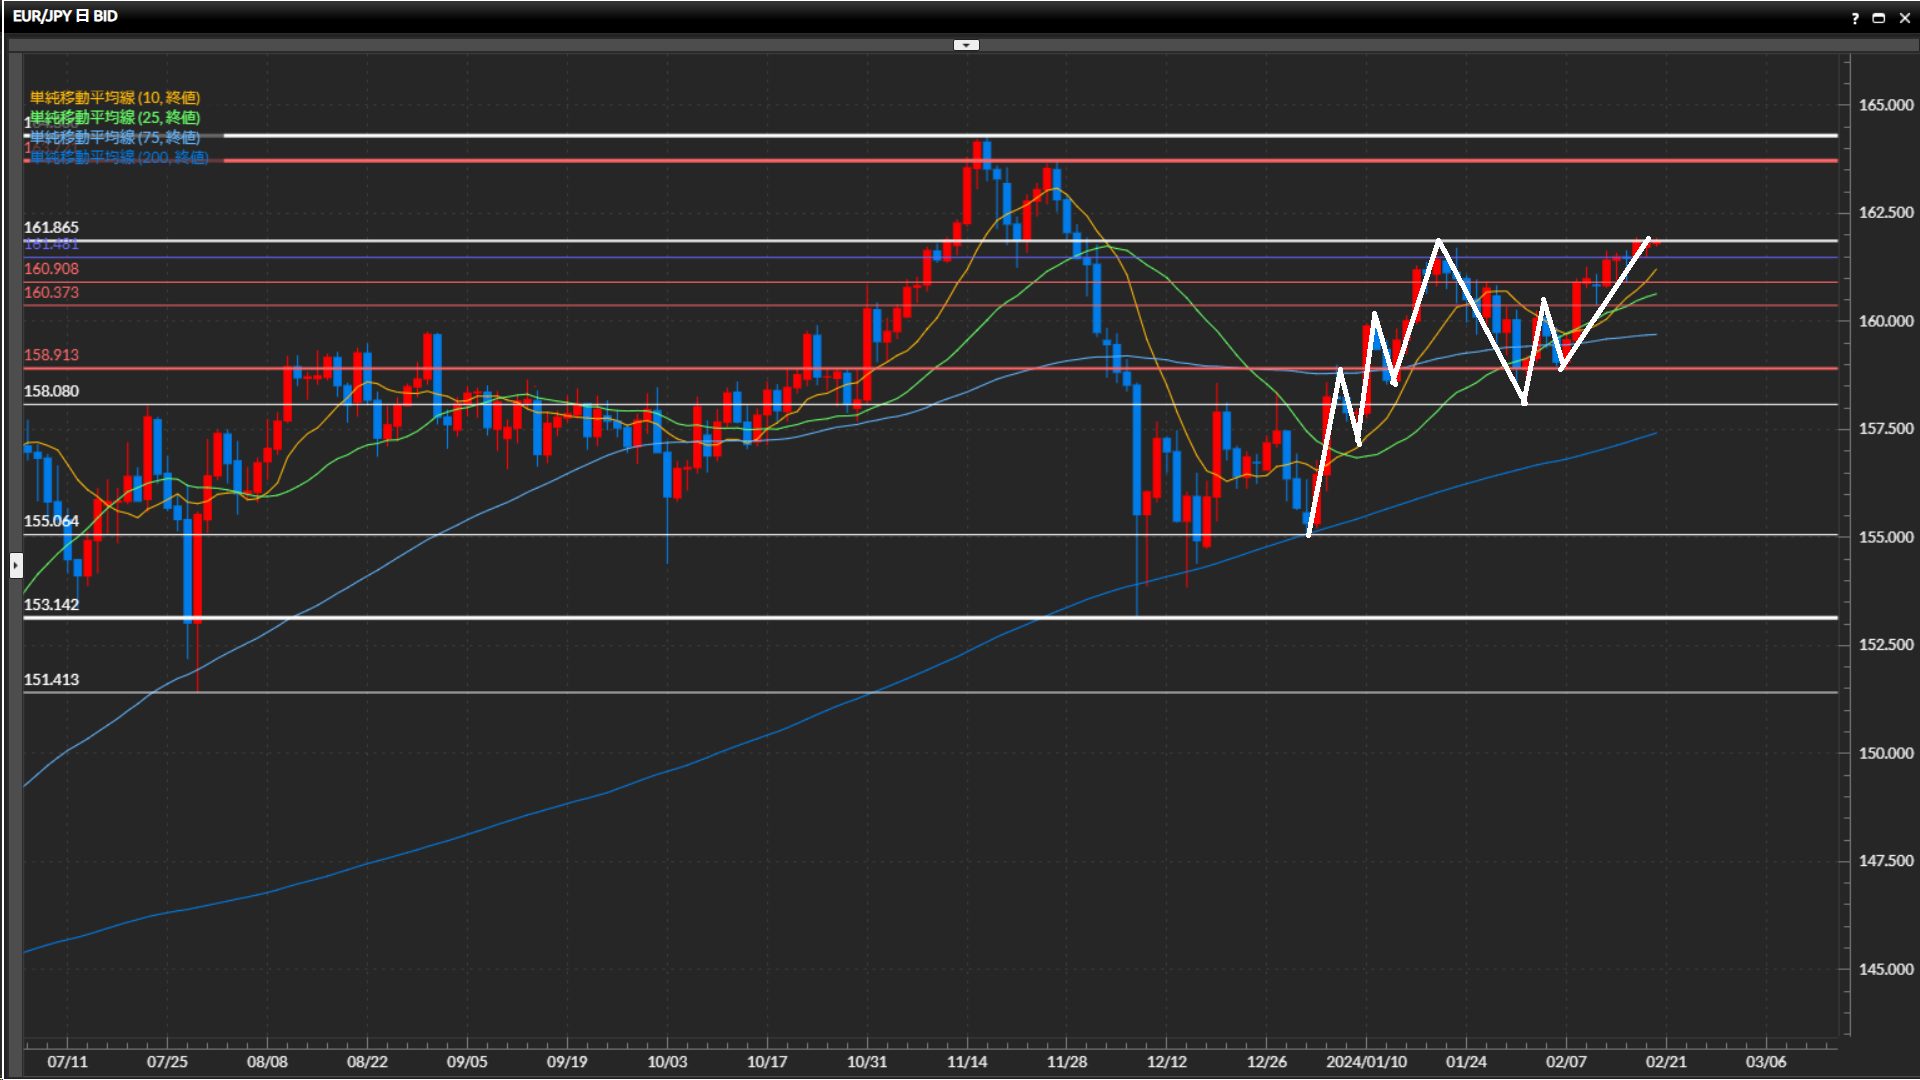Click the EUR/JPY BID window title
The width and height of the screenshot is (1920, 1080).
(x=65, y=17)
